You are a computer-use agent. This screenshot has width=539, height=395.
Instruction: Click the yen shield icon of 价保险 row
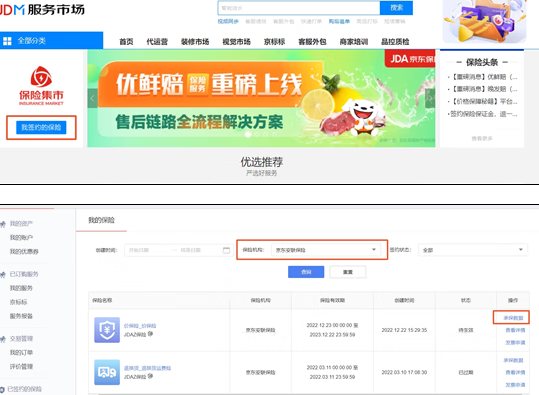107,330
